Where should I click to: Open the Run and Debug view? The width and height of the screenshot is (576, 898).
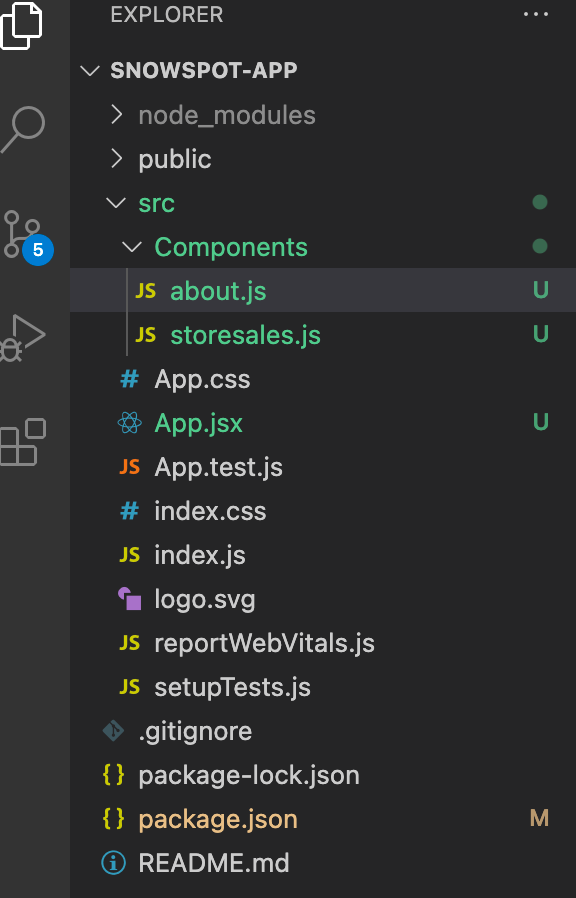click(22, 338)
